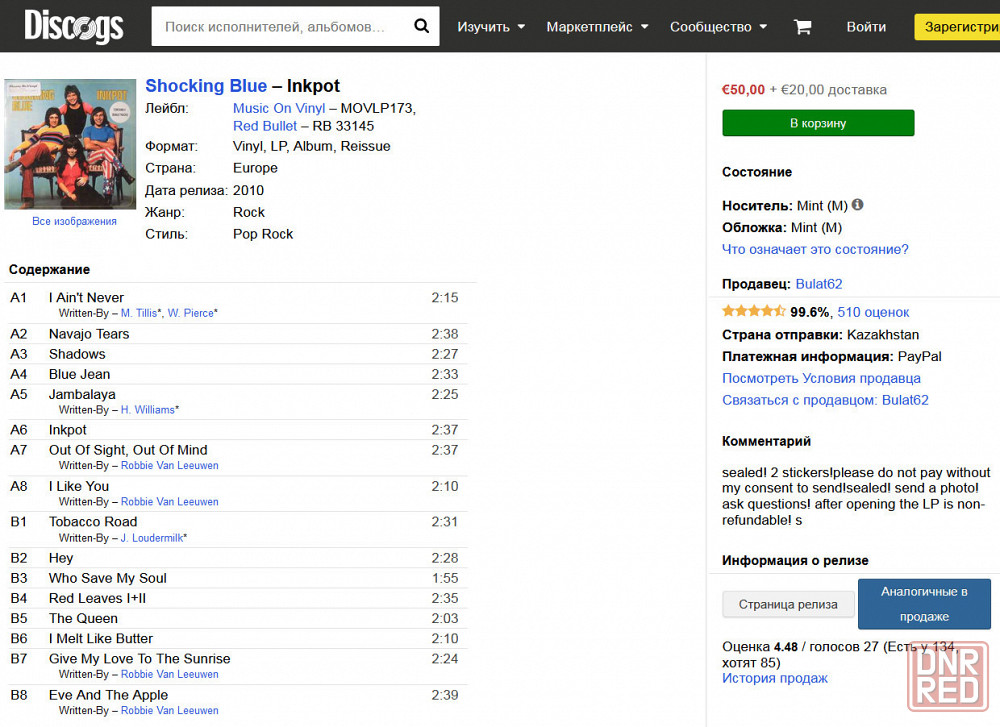The image size is (1000, 727).
Task: Click the yellow Зарегистрироваться button
Action: [x=957, y=27]
